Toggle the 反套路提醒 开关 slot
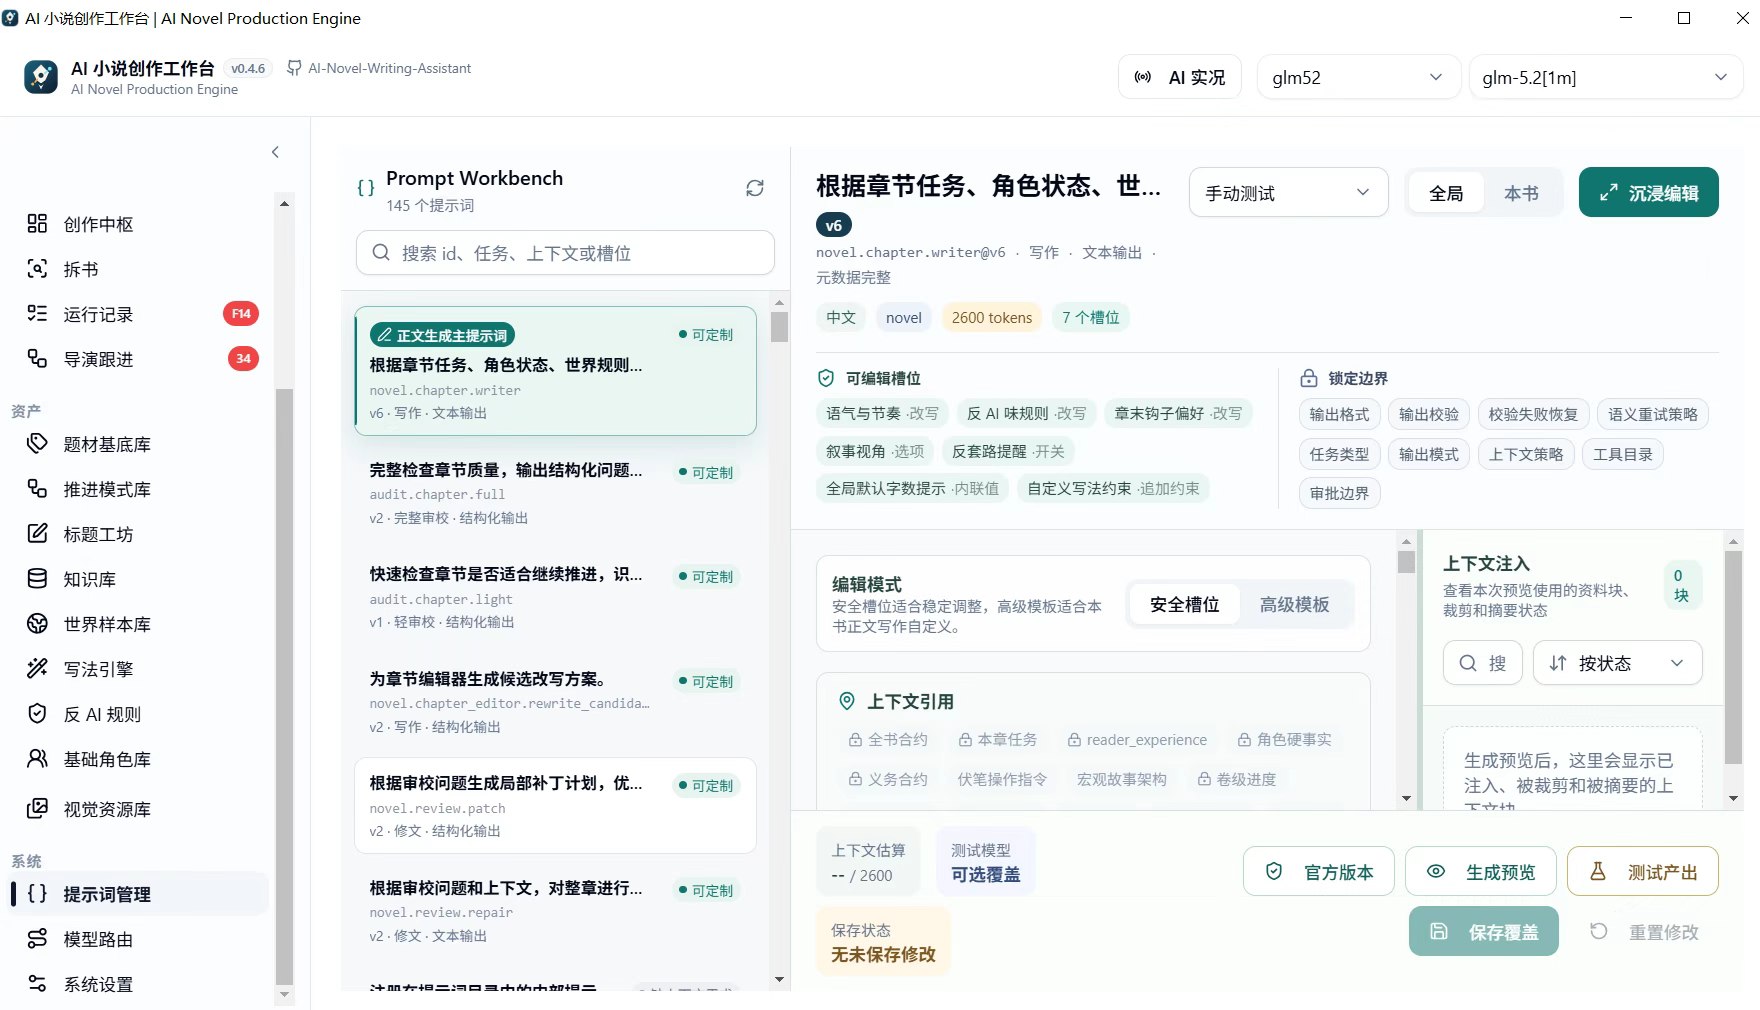Viewport: 1760px width, 1010px height. [x=1008, y=451]
